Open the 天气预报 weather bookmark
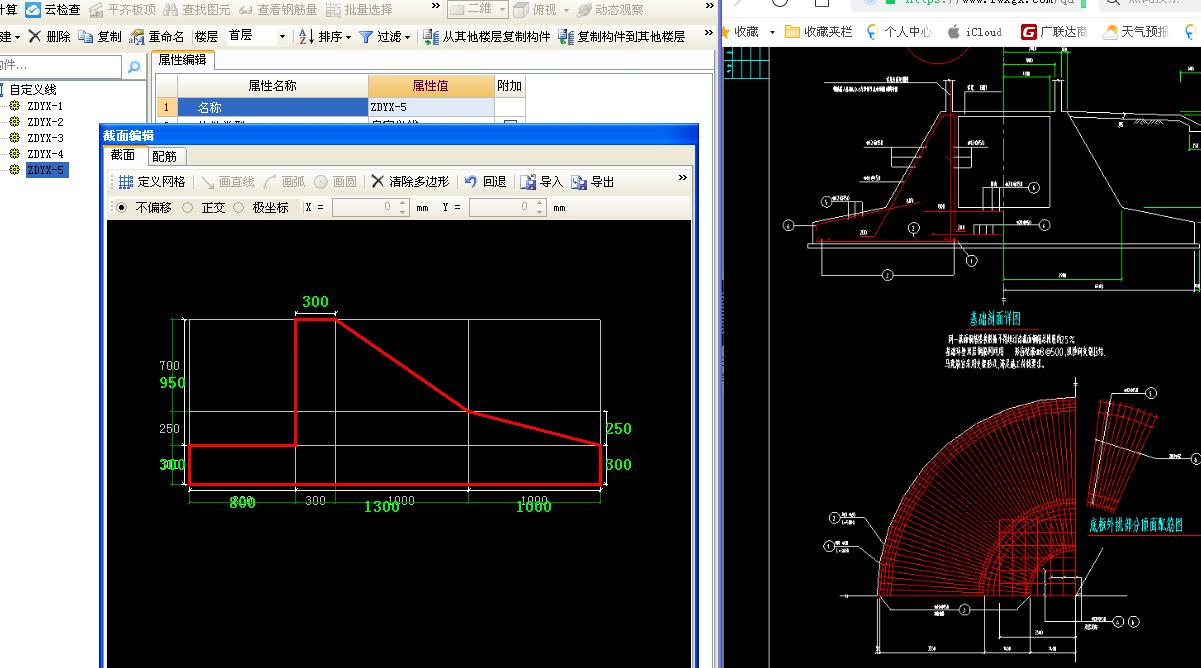Screen dimensions: 1201x668 pyautogui.click(x=1134, y=32)
